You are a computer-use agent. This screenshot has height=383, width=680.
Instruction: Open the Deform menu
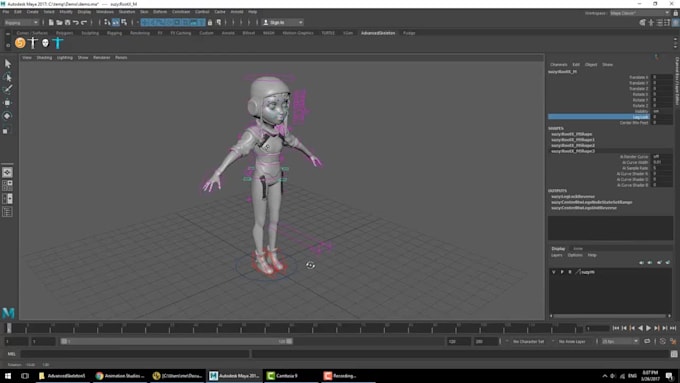coord(160,12)
